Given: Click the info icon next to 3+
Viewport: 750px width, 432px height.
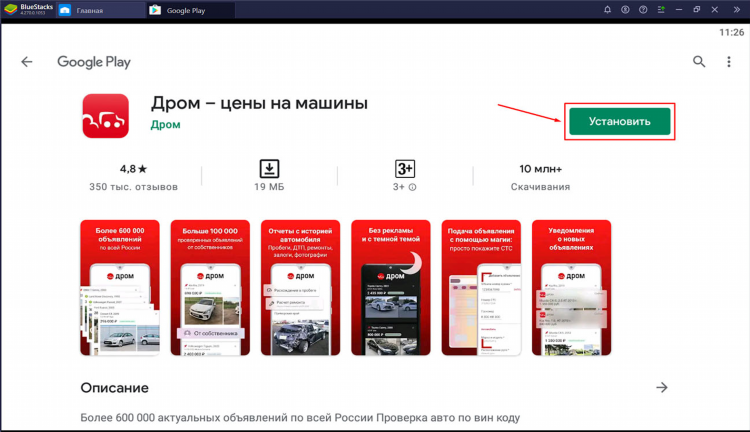Looking at the screenshot, I should pos(412,187).
